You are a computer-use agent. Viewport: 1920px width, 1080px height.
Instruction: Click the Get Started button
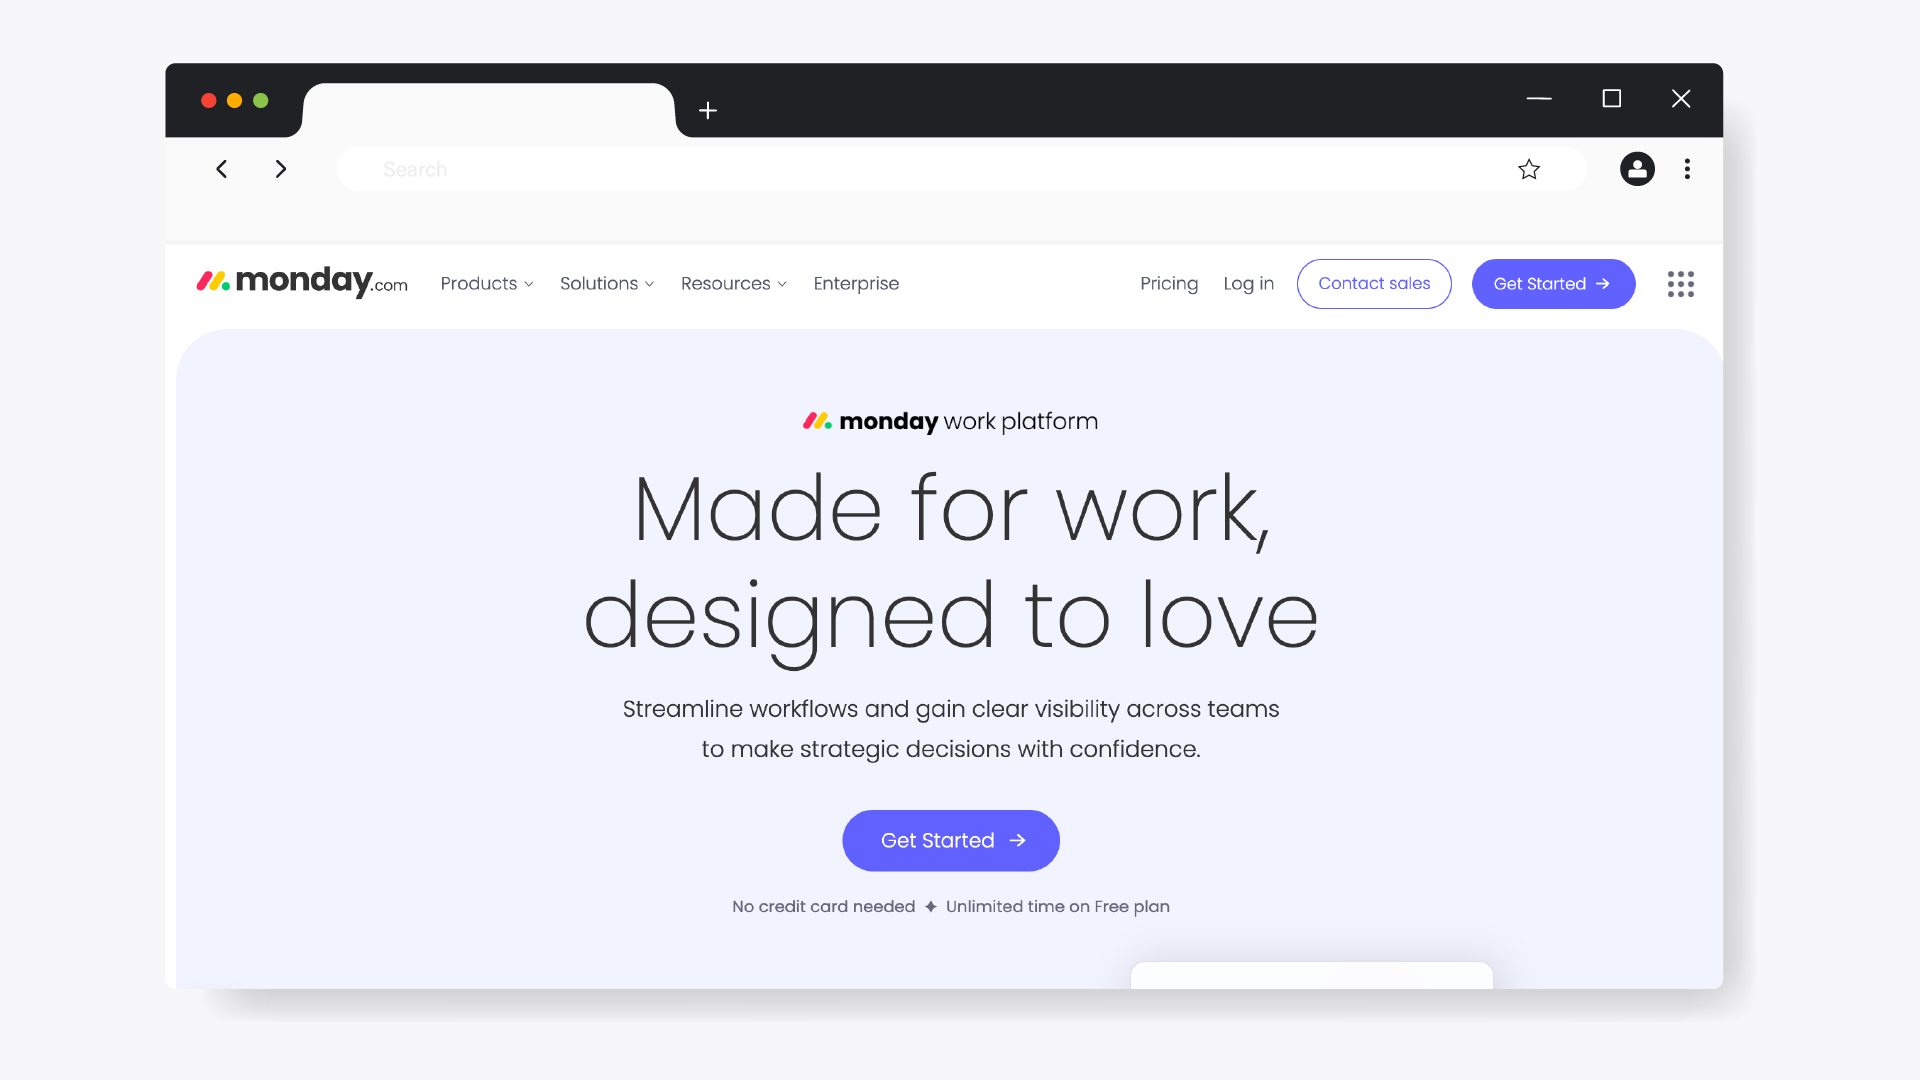[951, 840]
